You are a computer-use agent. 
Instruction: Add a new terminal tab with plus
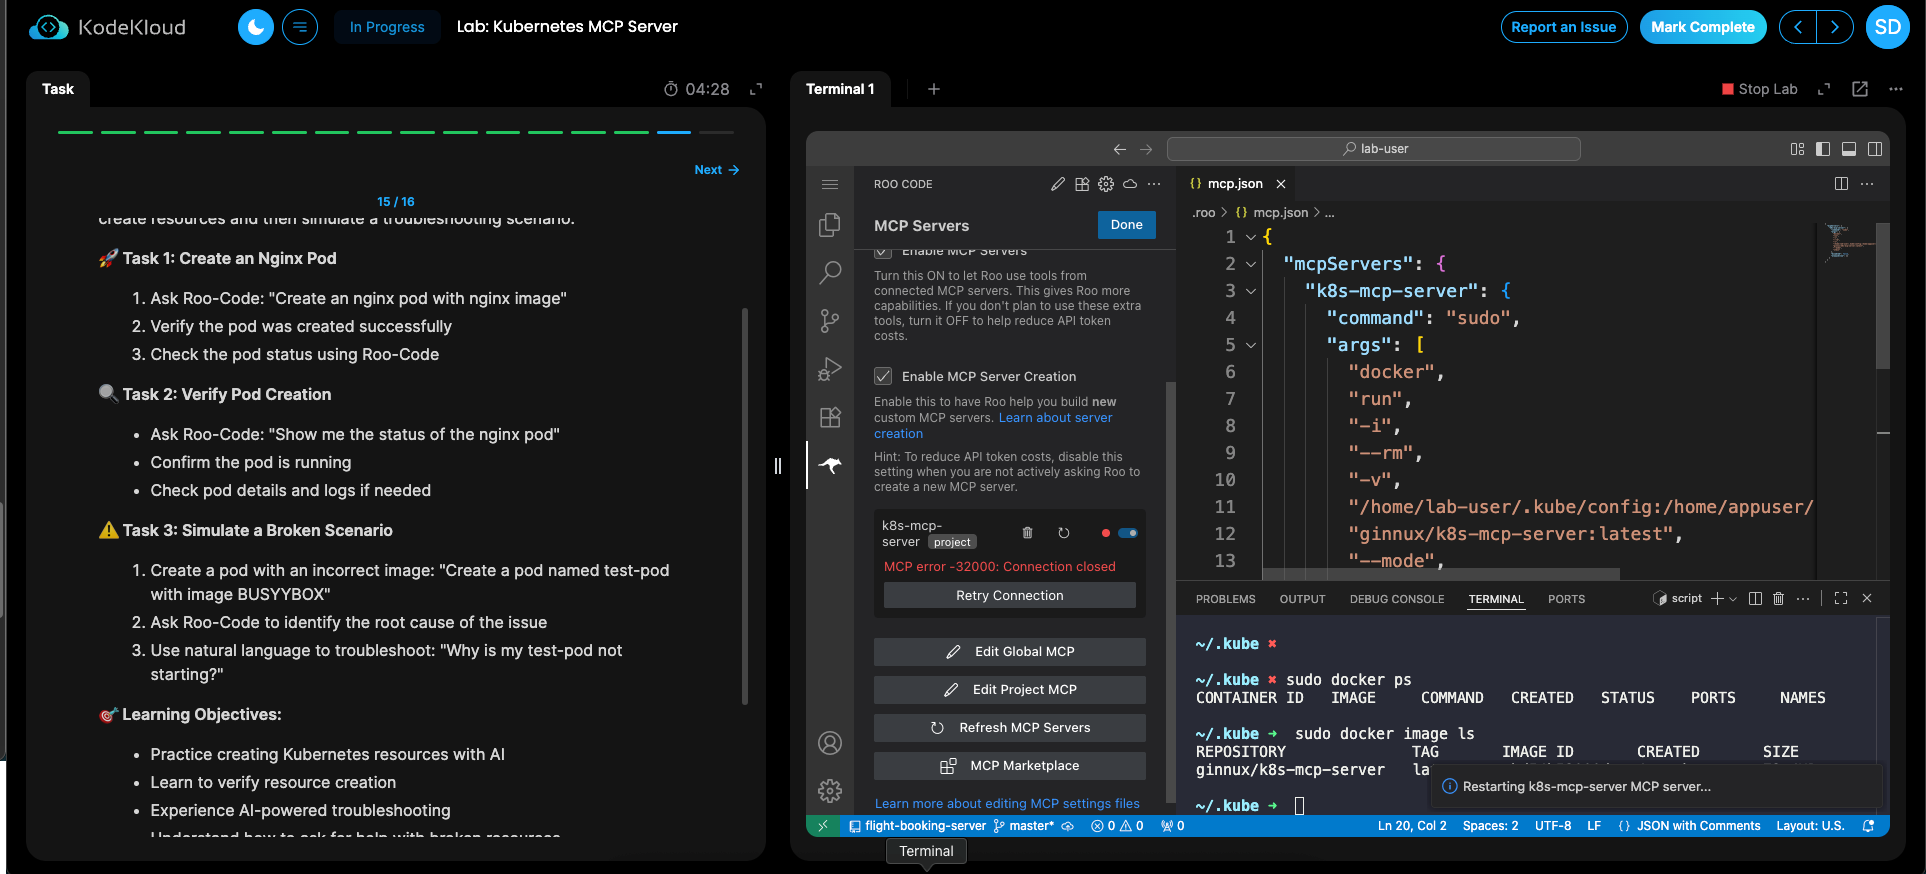(x=934, y=89)
